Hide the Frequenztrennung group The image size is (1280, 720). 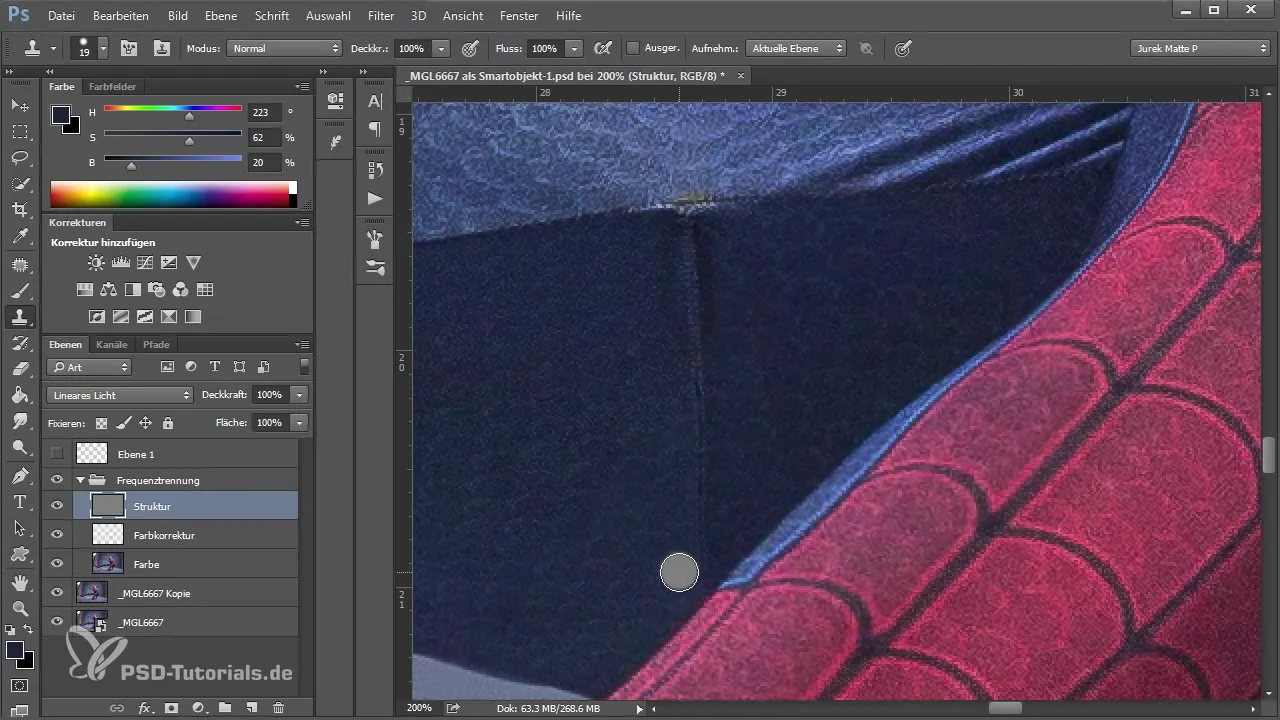point(57,480)
